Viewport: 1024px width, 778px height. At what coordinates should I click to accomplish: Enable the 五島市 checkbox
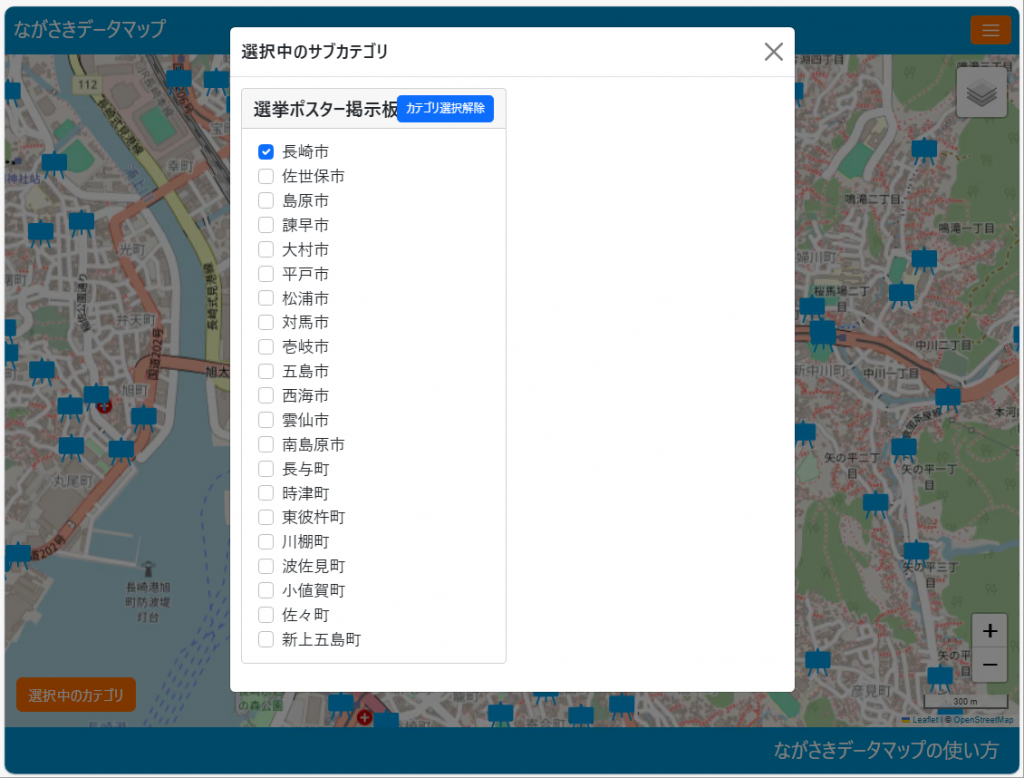(x=266, y=372)
